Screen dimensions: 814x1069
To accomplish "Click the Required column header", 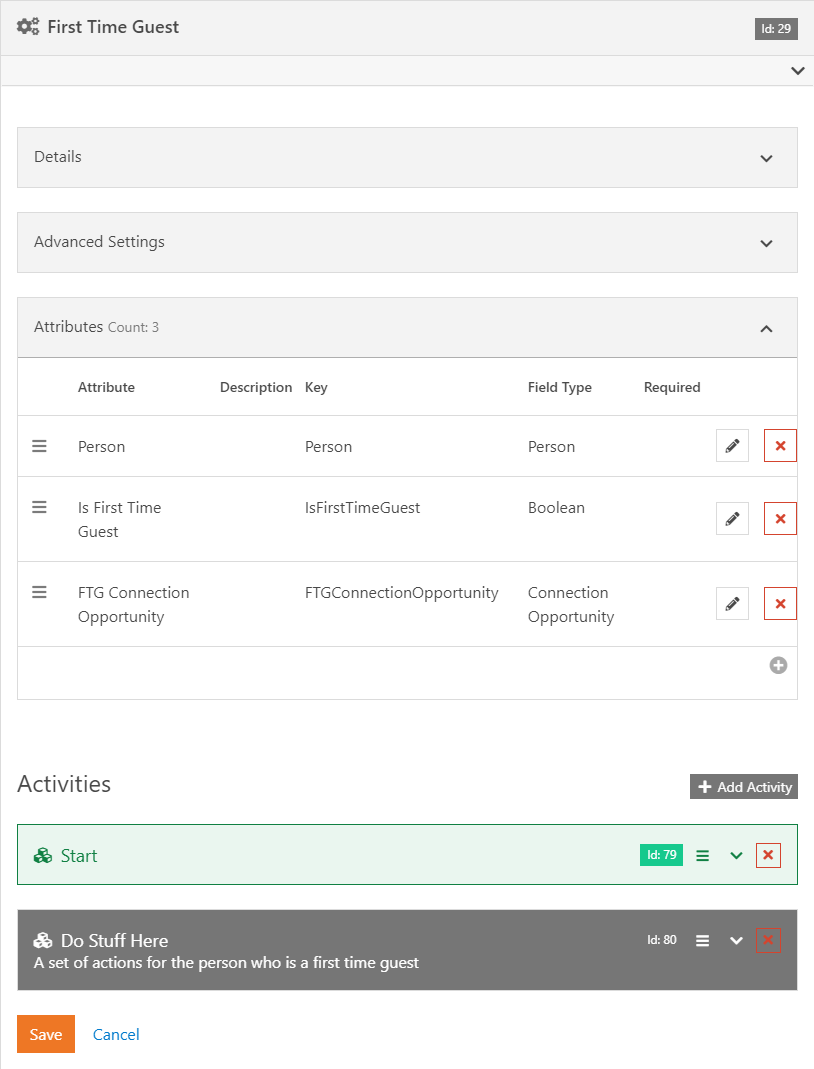I will click(x=672, y=387).
